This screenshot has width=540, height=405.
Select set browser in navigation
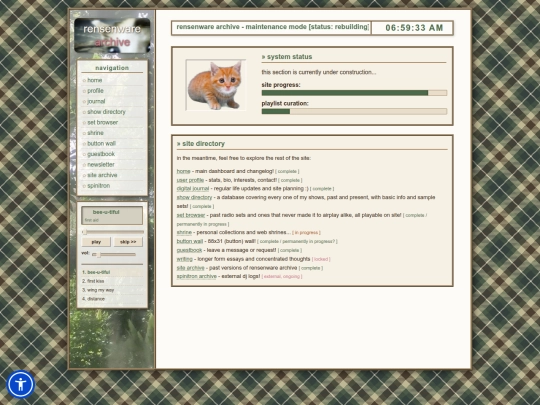[103, 122]
